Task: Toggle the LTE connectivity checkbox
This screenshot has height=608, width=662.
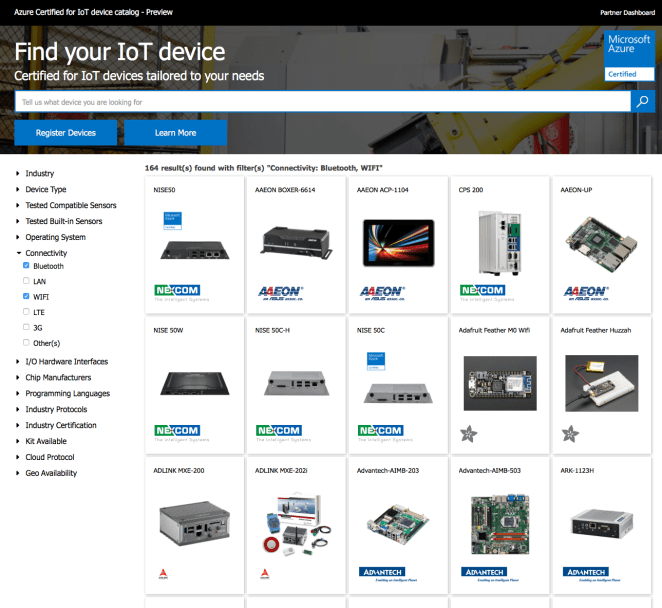Action: [26, 312]
